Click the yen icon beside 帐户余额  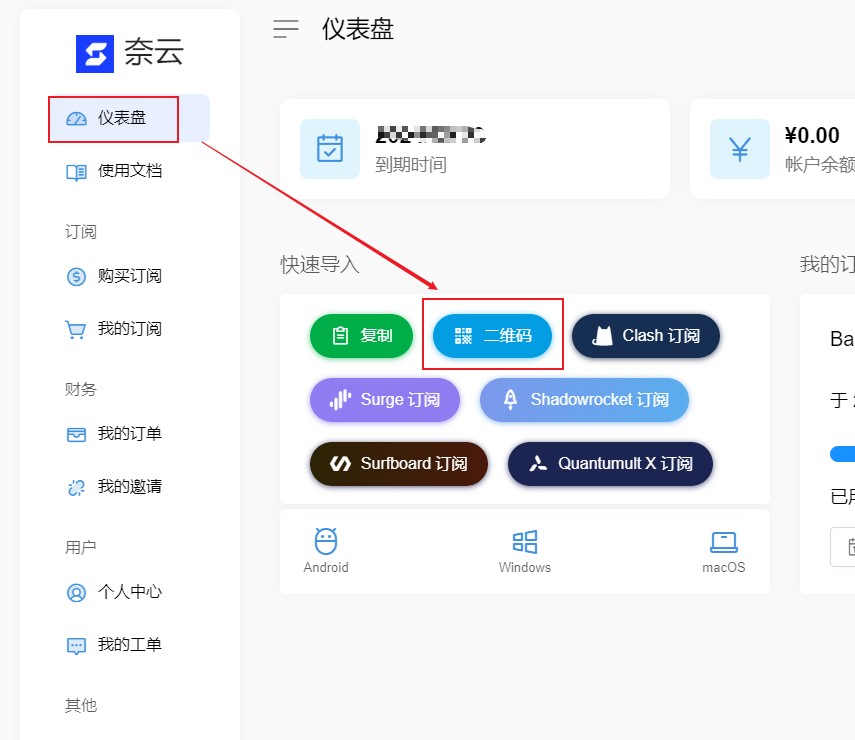pyautogui.click(x=740, y=149)
